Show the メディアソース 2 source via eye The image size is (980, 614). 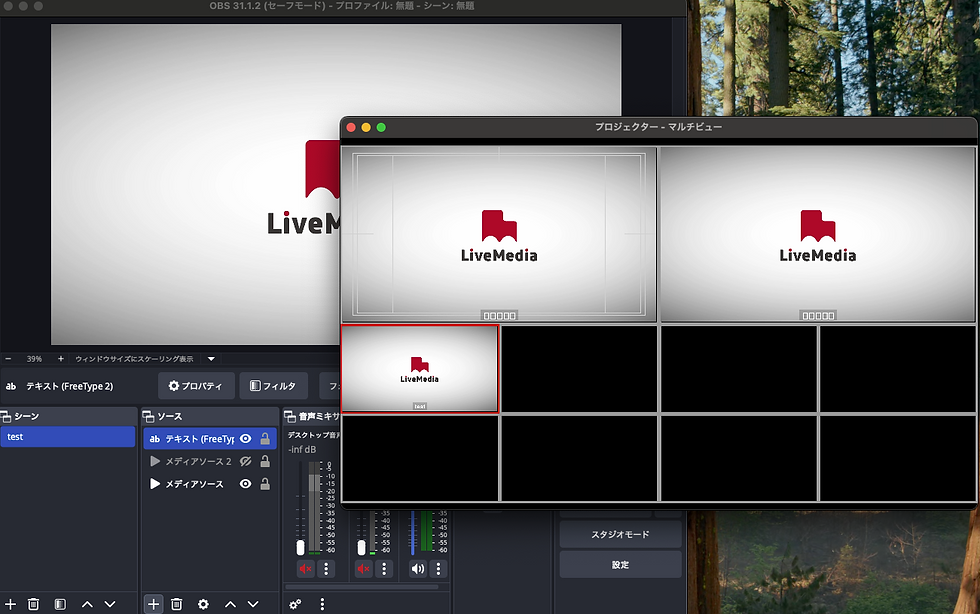coord(246,461)
